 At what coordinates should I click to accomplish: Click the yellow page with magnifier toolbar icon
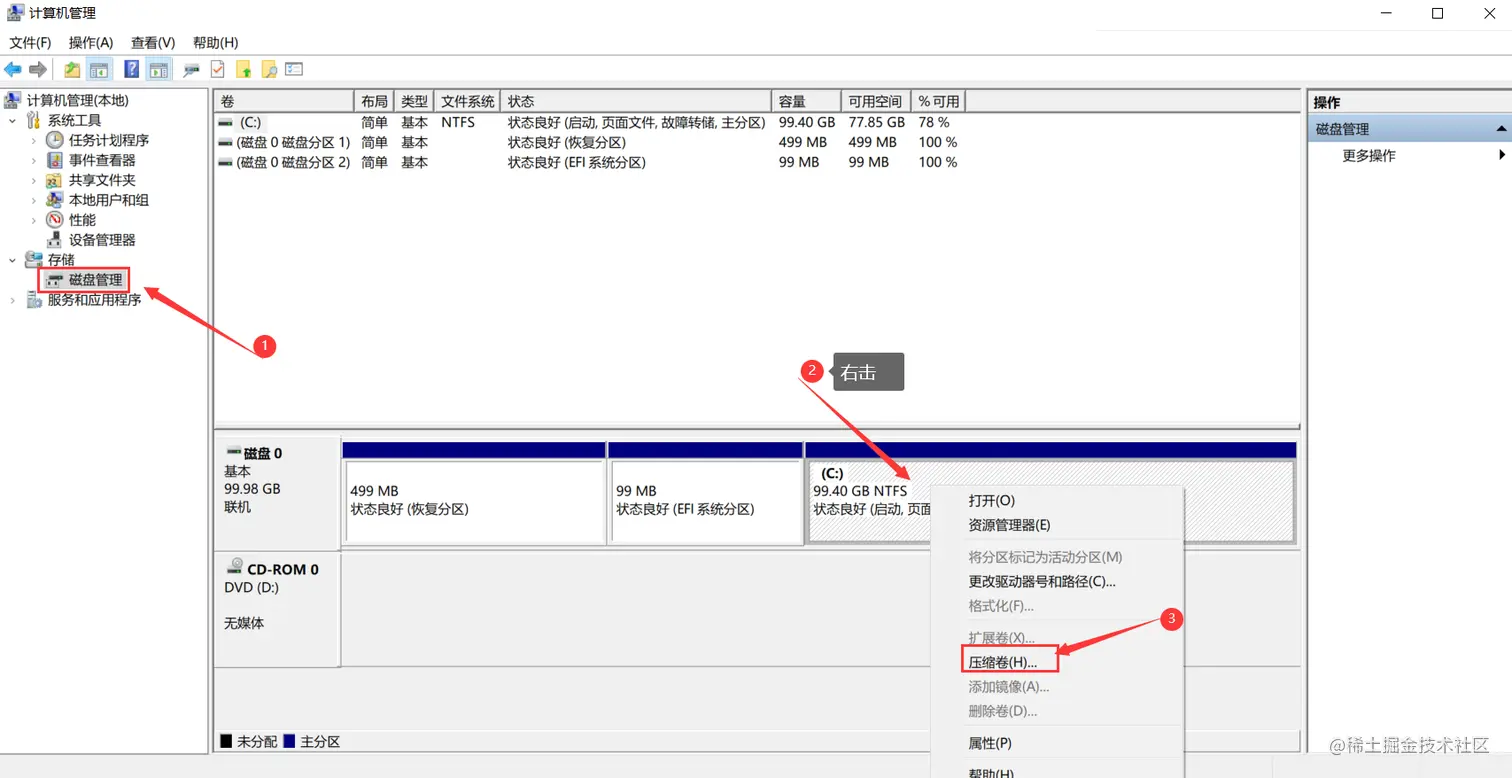(268, 69)
